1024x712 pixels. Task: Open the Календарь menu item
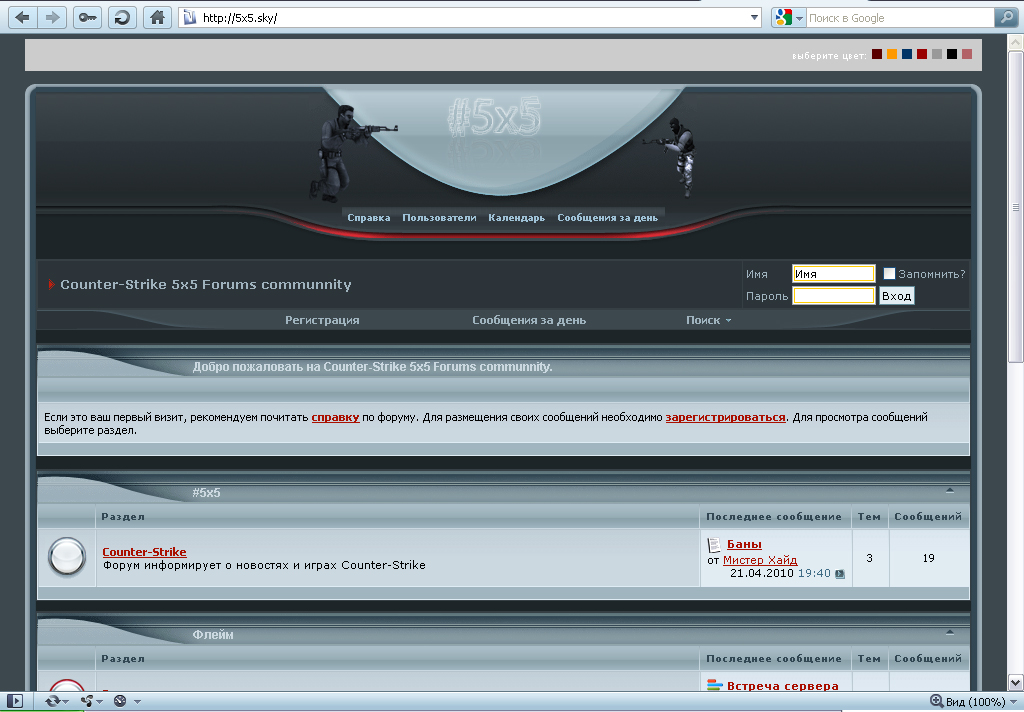[516, 218]
